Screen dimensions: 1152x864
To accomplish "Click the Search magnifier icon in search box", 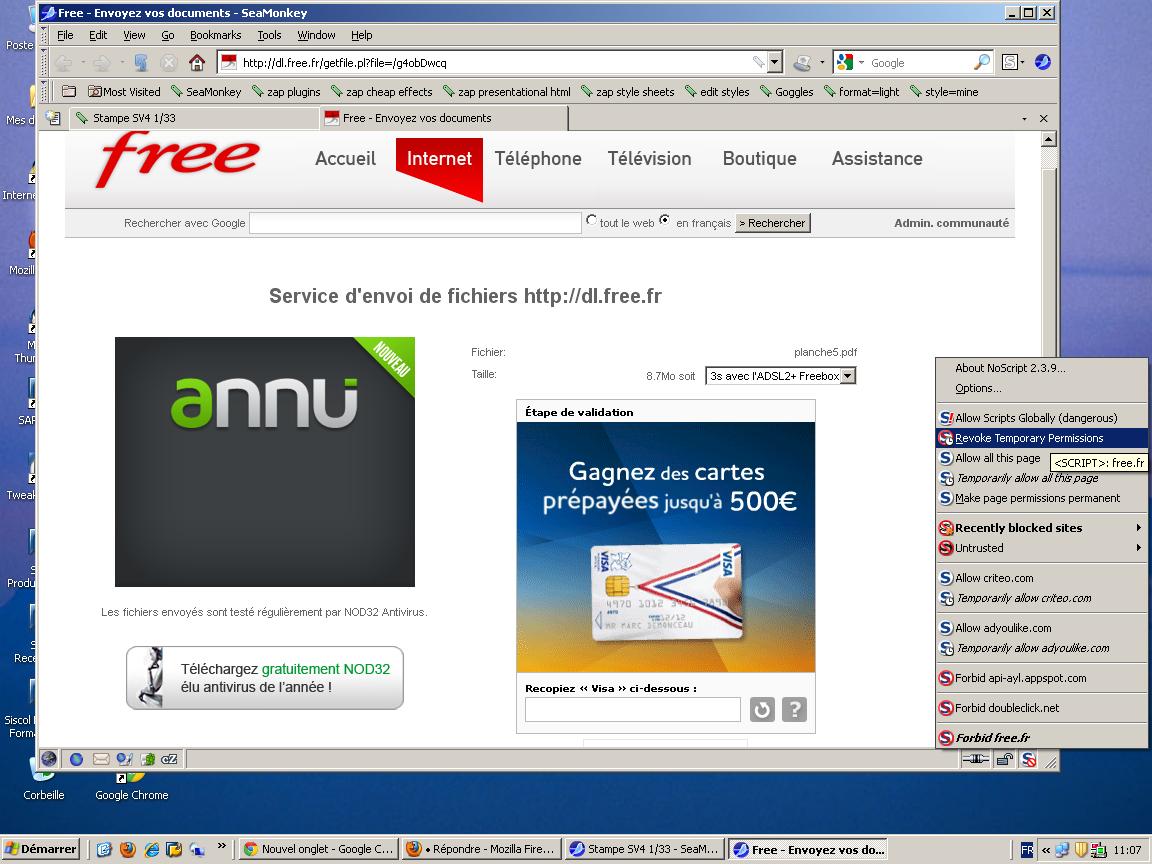I will 981,62.
